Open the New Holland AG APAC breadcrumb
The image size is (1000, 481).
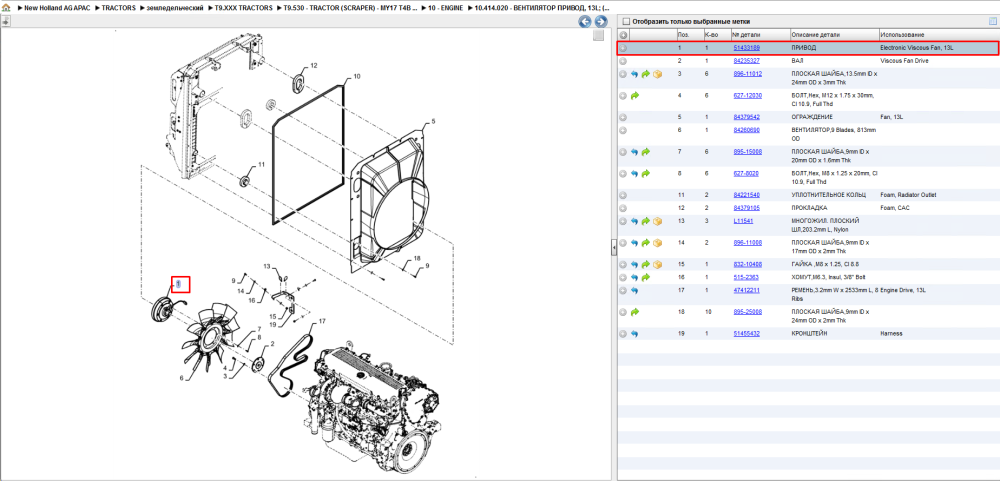57,8
